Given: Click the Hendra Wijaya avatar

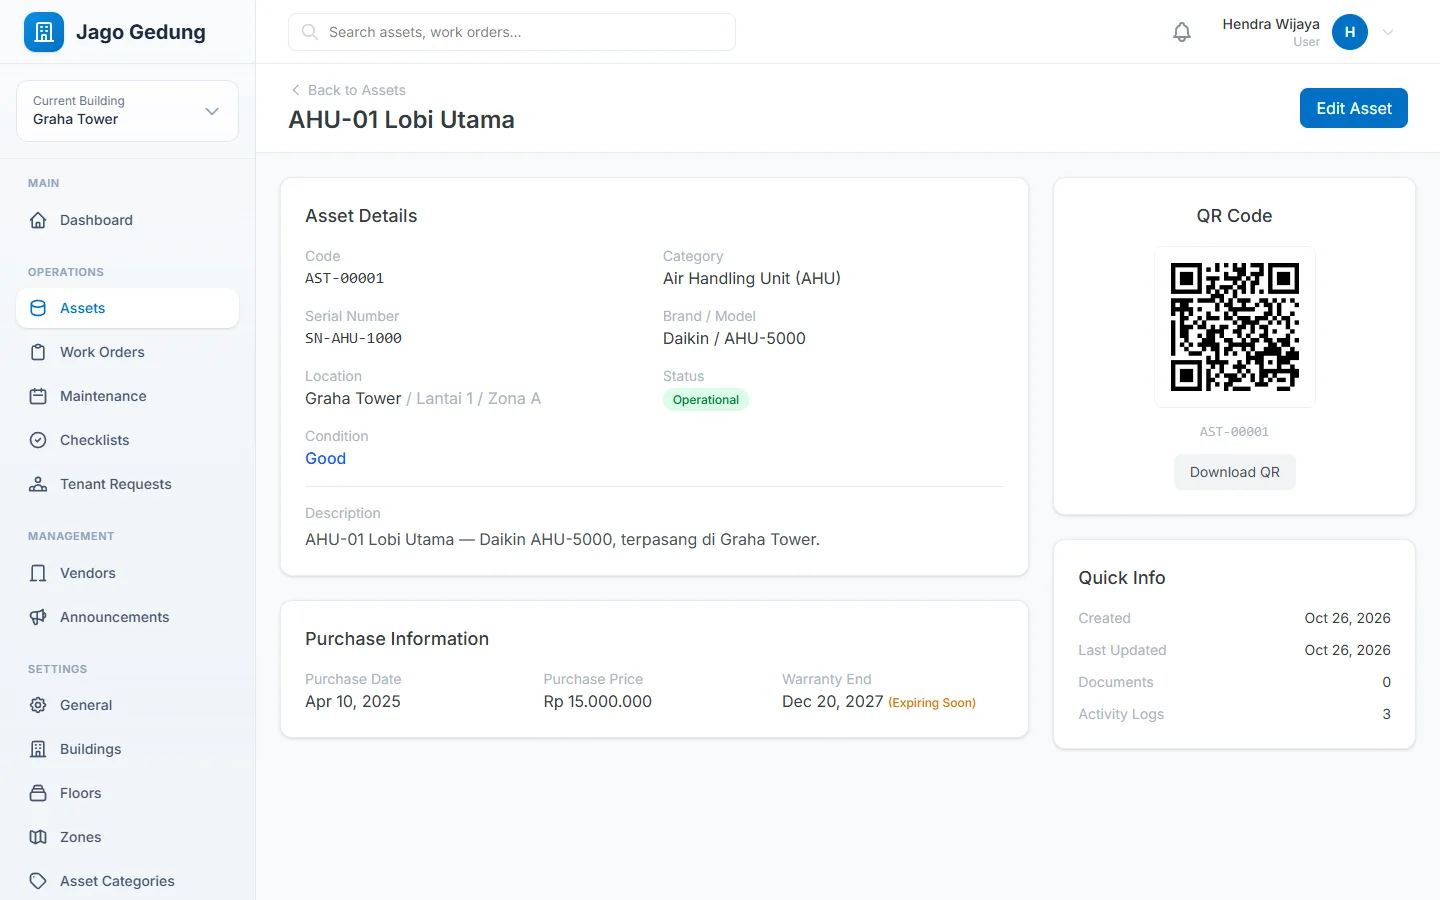Looking at the screenshot, I should [x=1350, y=32].
